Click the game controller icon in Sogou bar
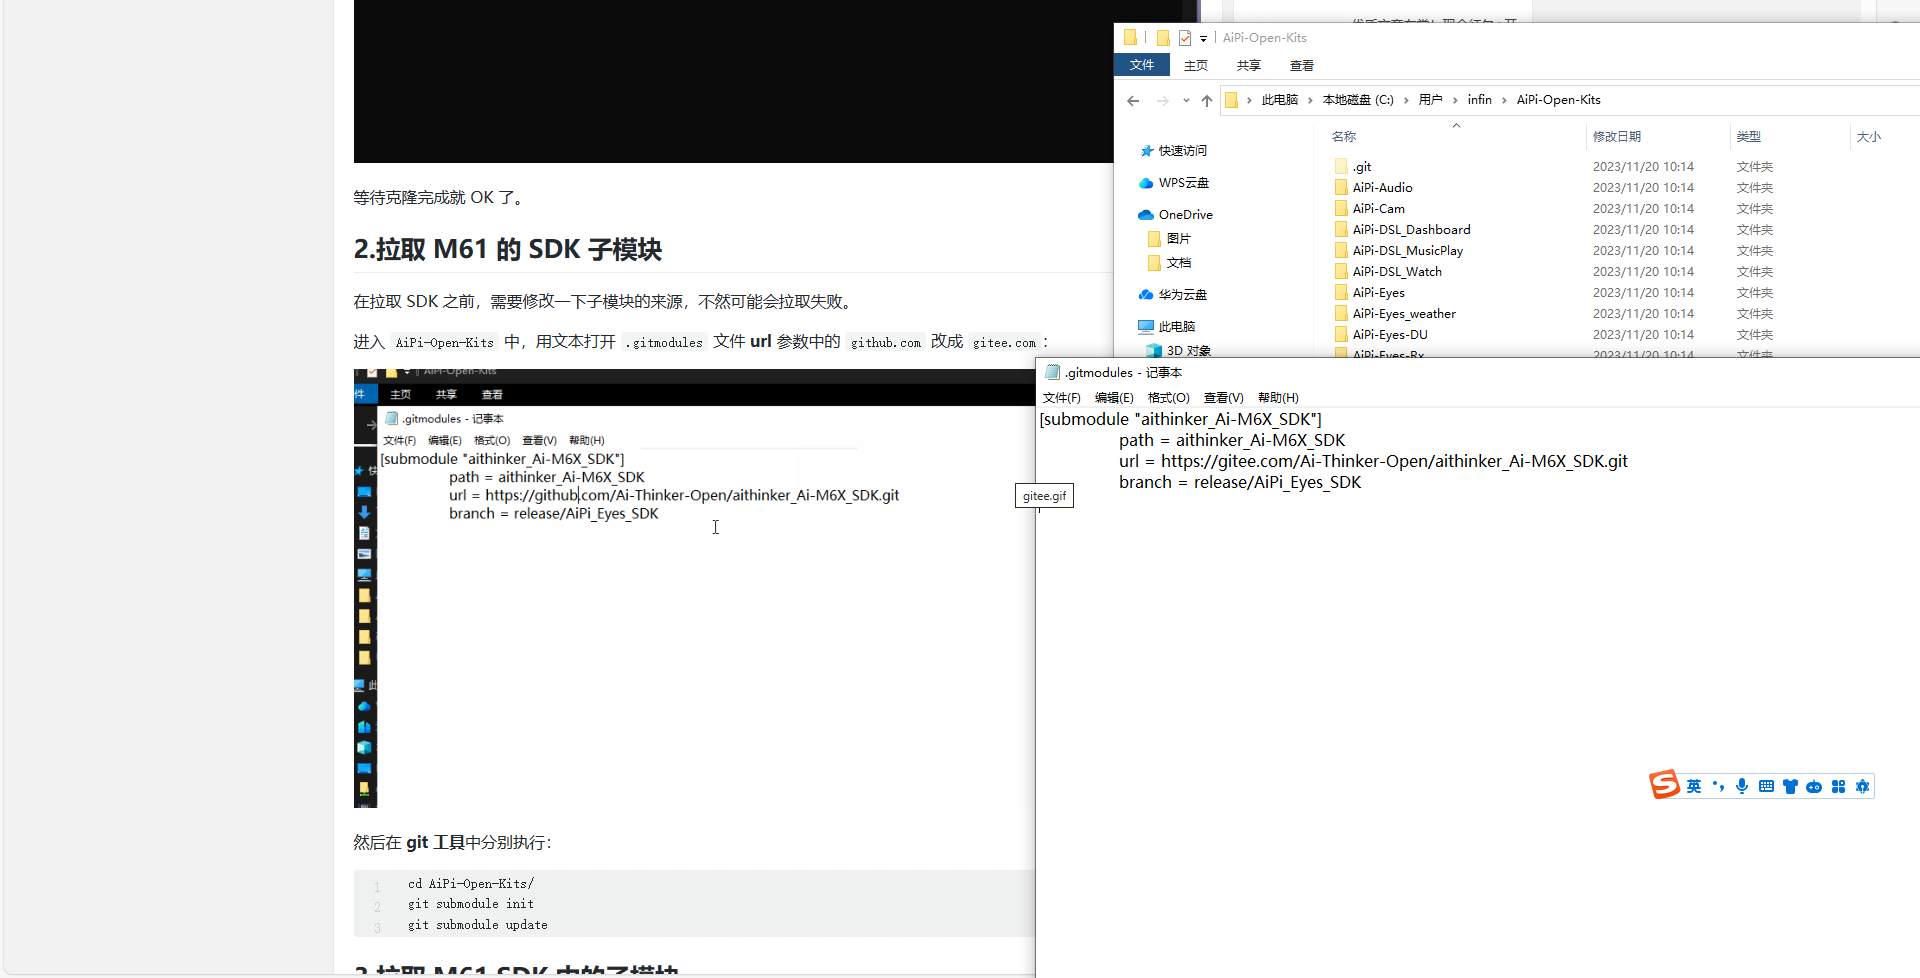Image resolution: width=1920 pixels, height=978 pixels. pyautogui.click(x=1814, y=787)
